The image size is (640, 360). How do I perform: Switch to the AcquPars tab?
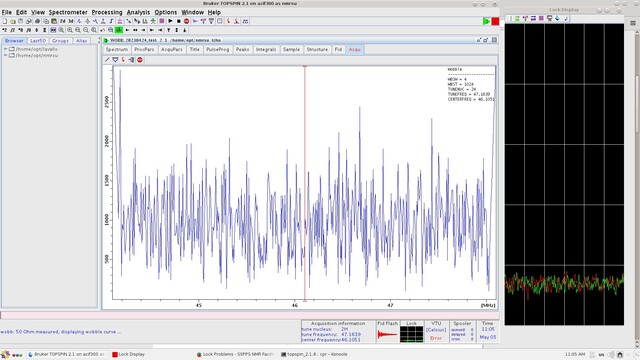(x=171, y=49)
